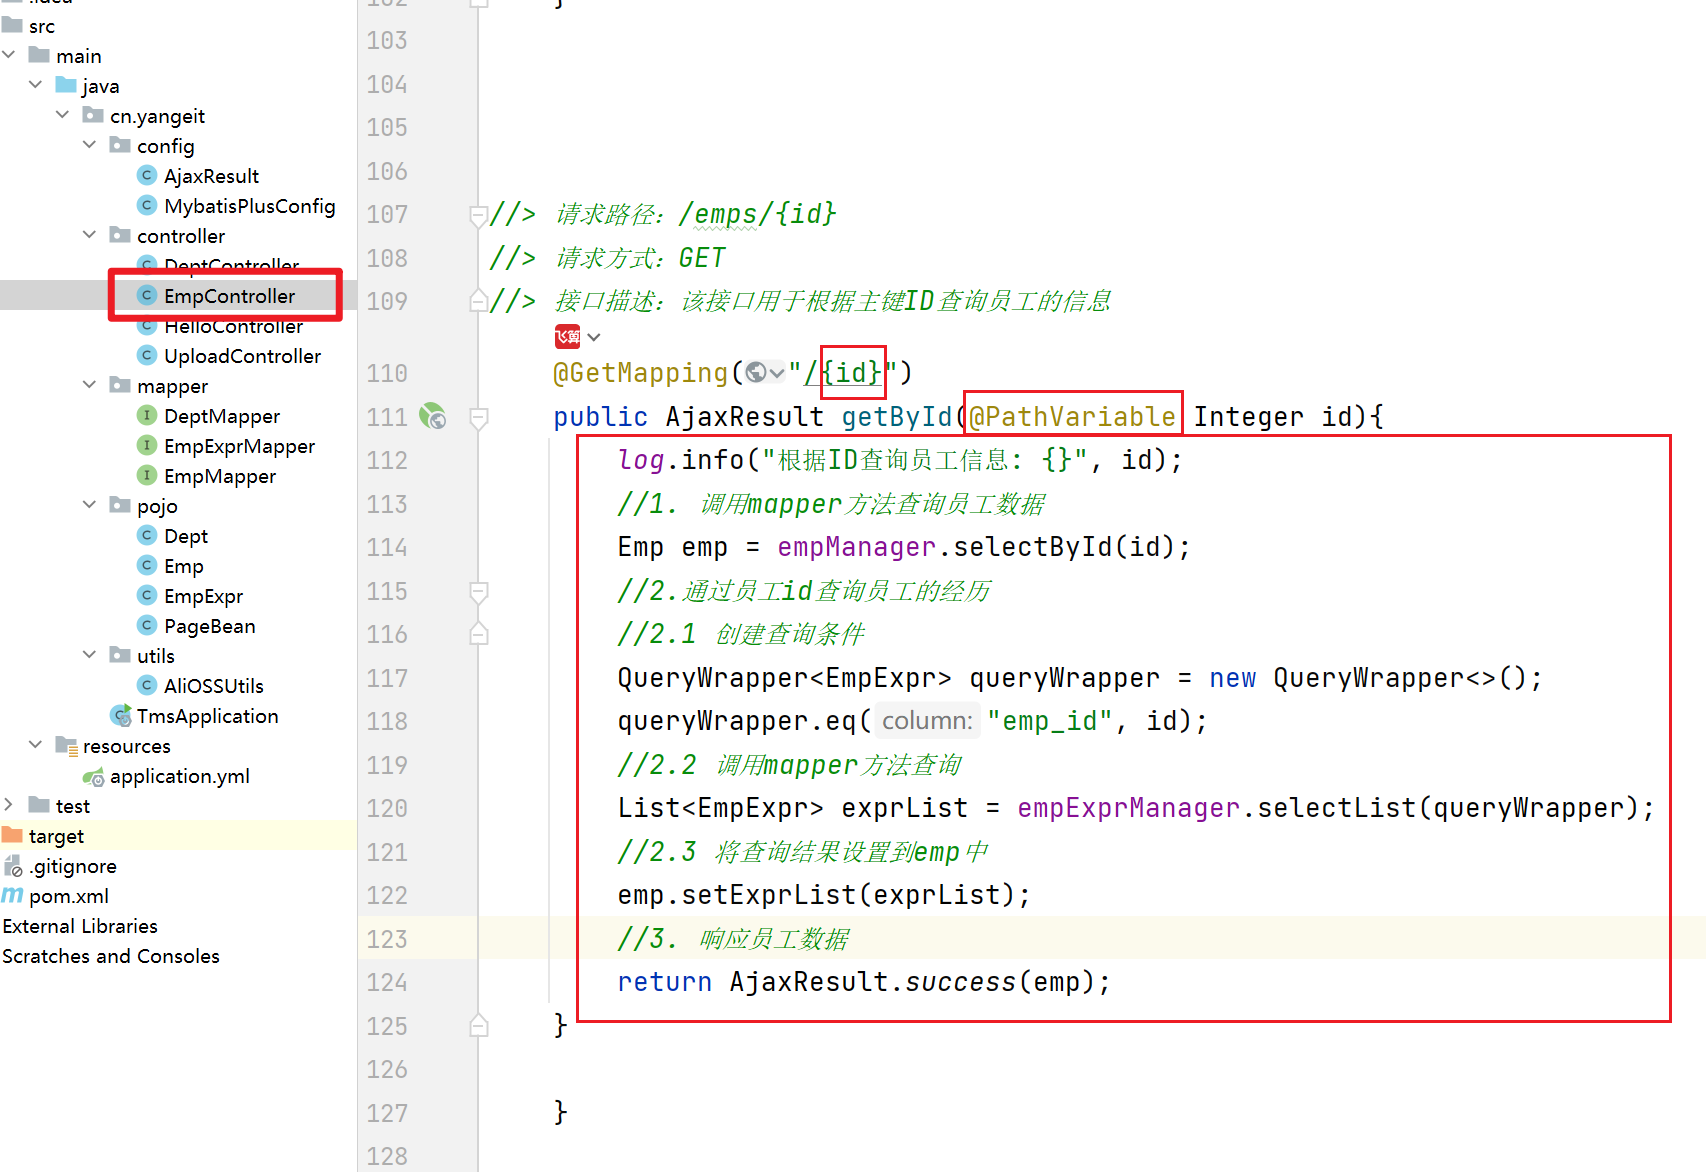Toggle code fold marker at line 107
The height and width of the screenshot is (1172, 1706).
coord(478,214)
